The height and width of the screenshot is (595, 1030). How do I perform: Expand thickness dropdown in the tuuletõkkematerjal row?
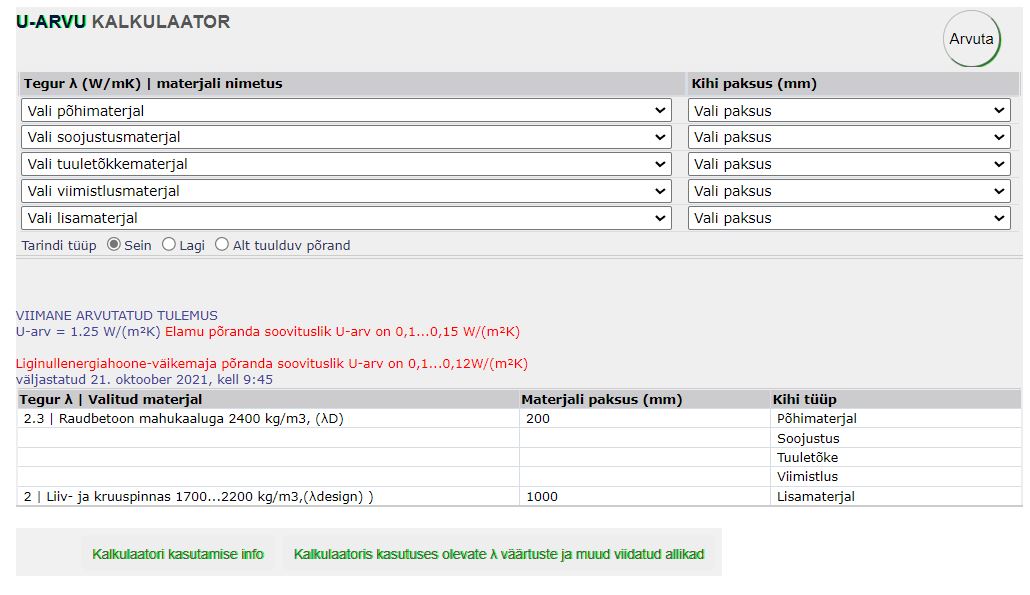(x=849, y=165)
